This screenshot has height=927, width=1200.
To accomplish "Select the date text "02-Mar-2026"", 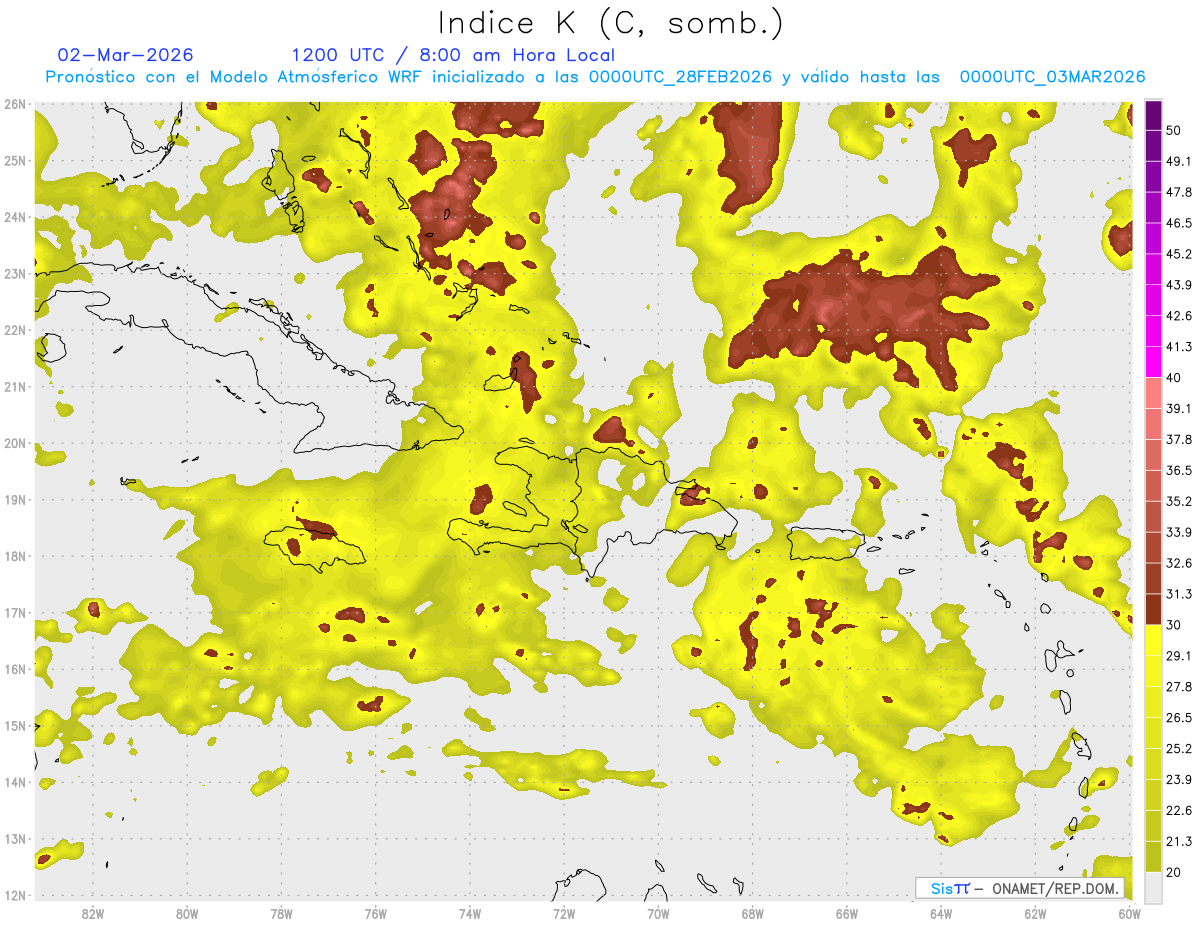I will point(126,55).
